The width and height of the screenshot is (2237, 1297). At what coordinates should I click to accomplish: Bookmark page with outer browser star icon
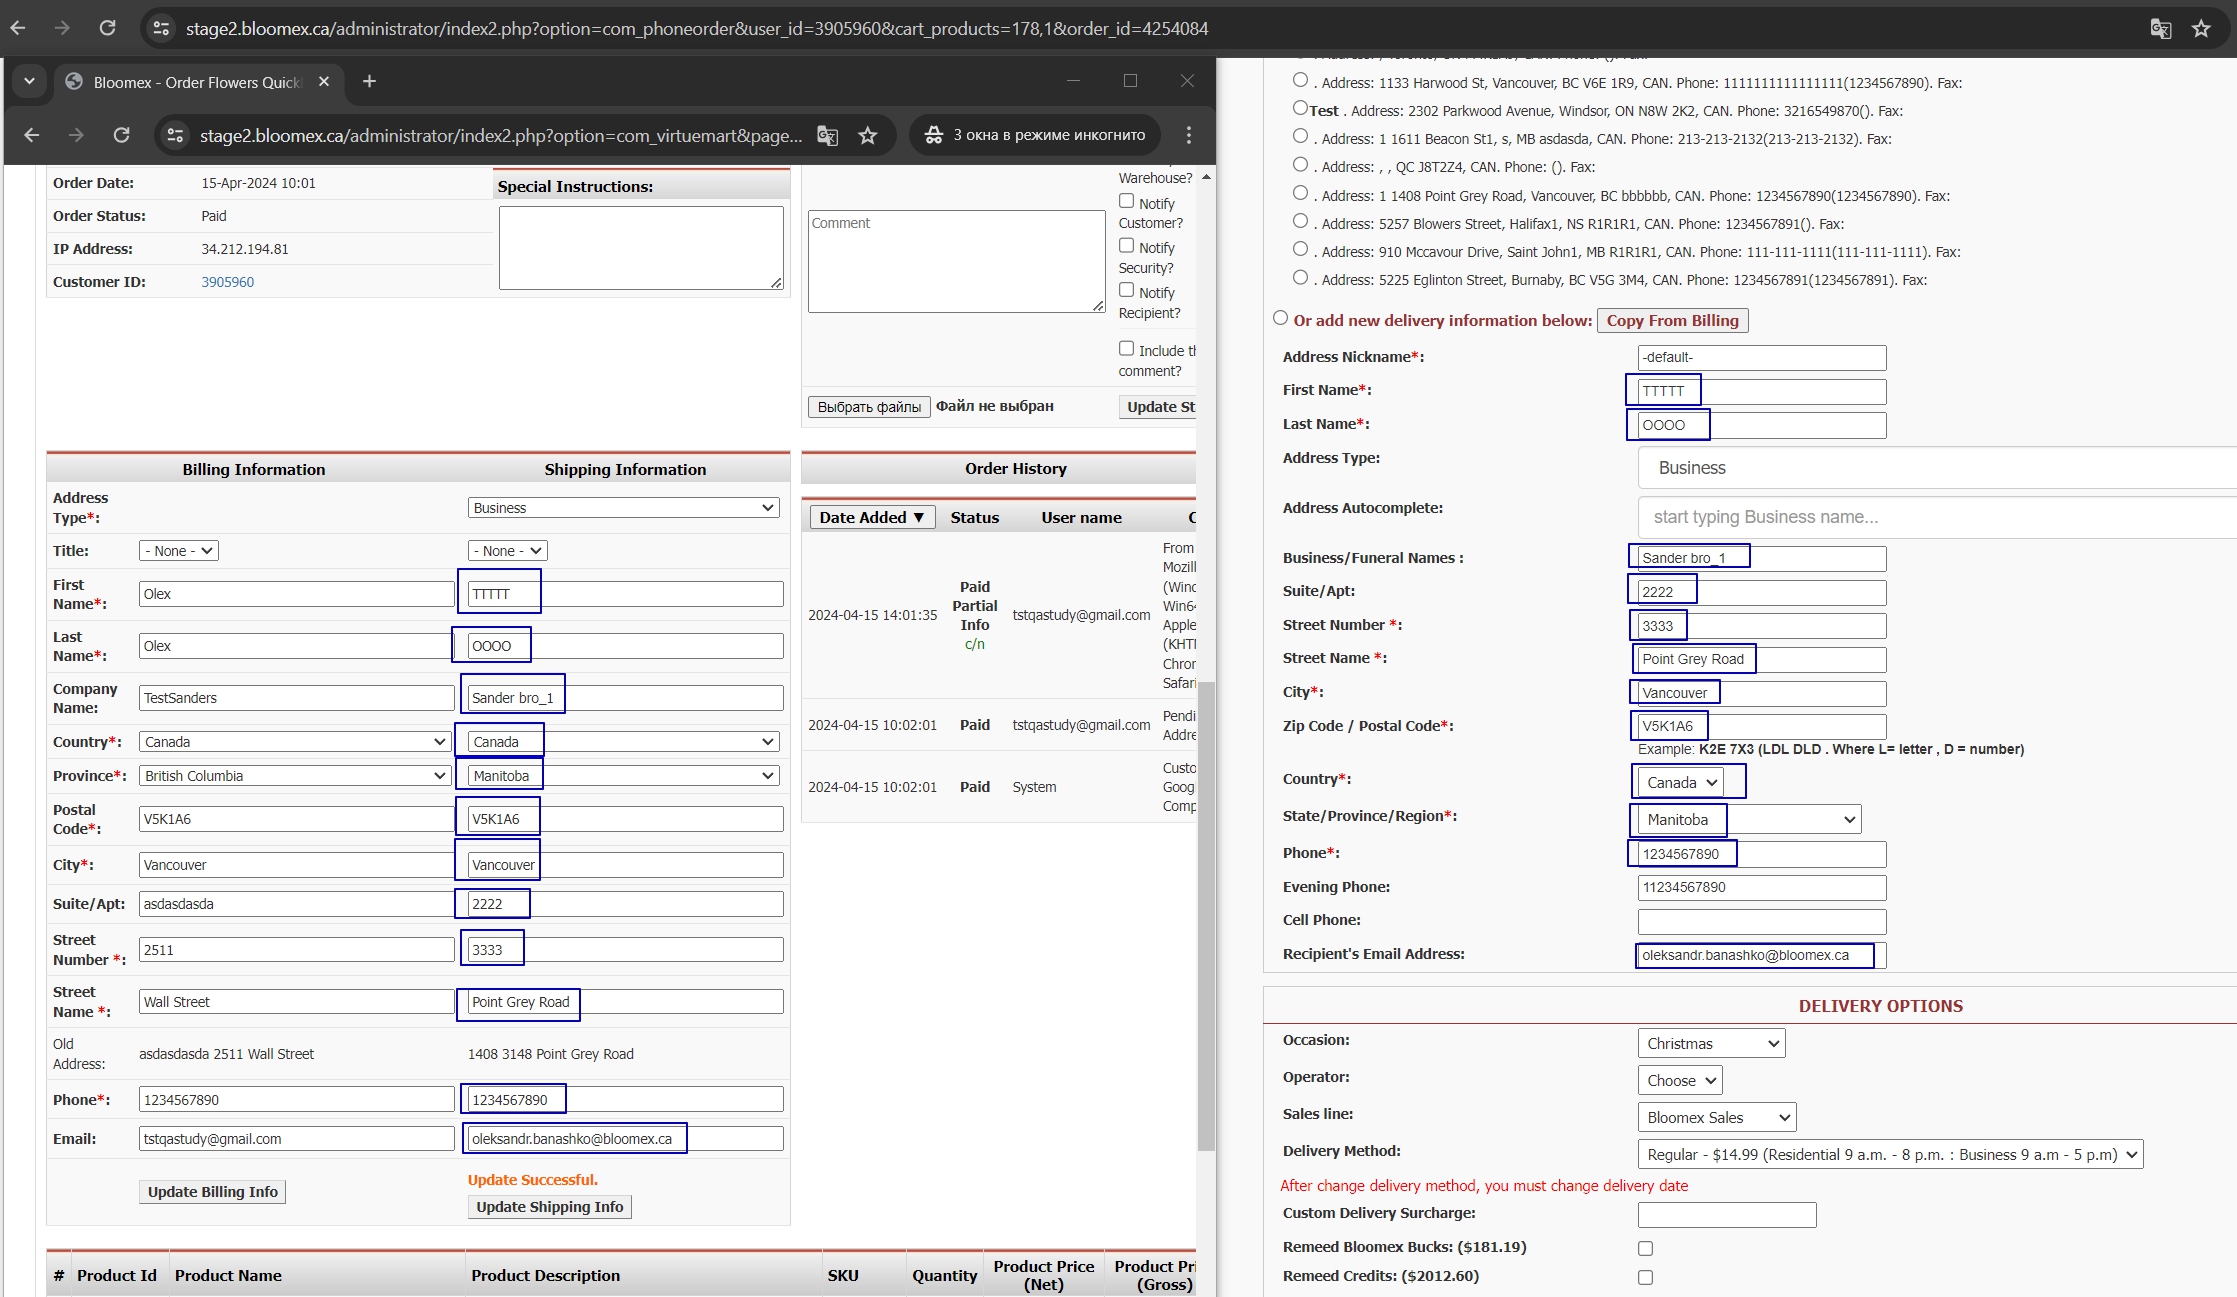click(x=2201, y=29)
